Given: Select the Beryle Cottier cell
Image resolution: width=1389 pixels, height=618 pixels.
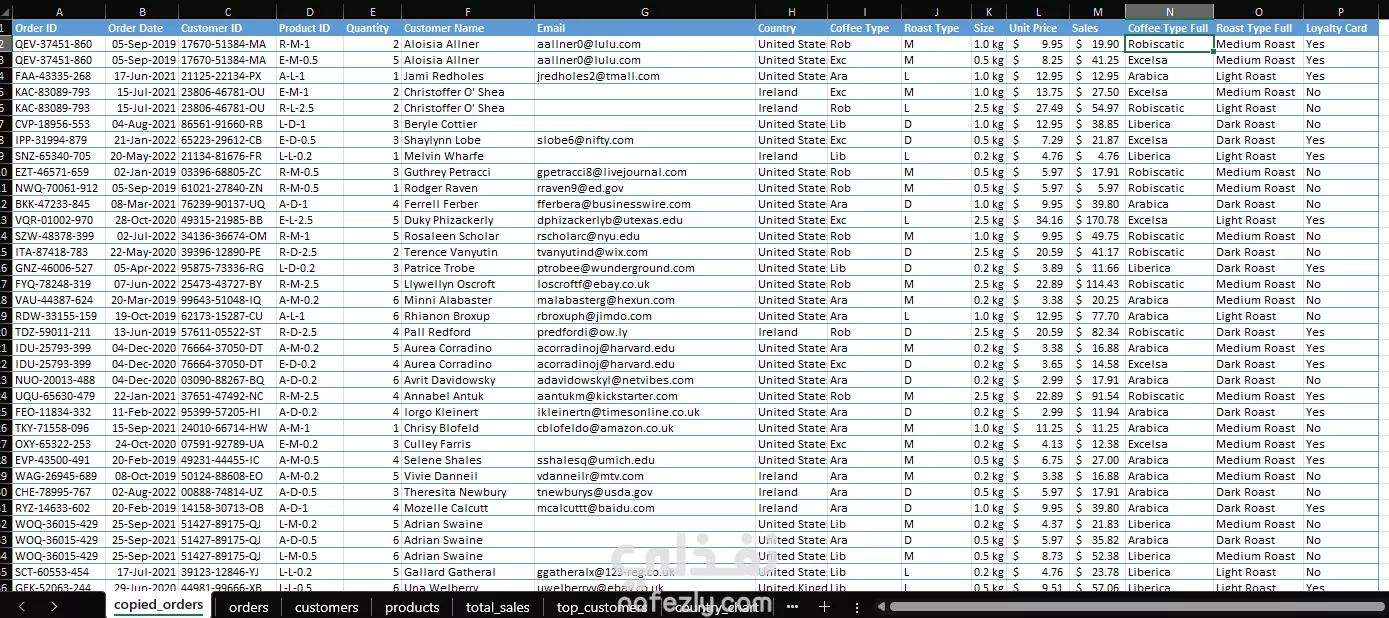Looking at the screenshot, I should pyautogui.click(x=467, y=124).
